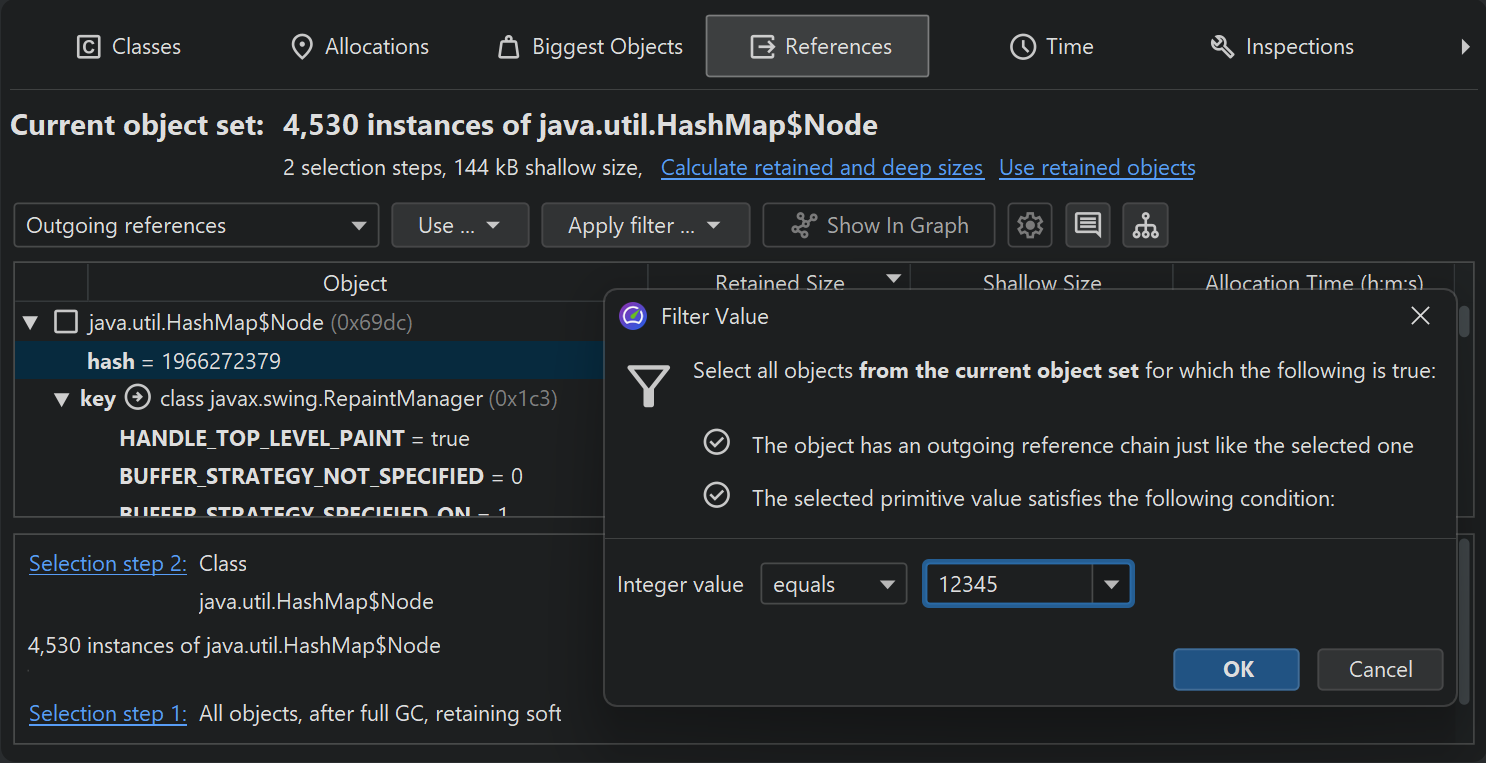
Task: Open the equals condition dropdown
Action: coord(833,585)
